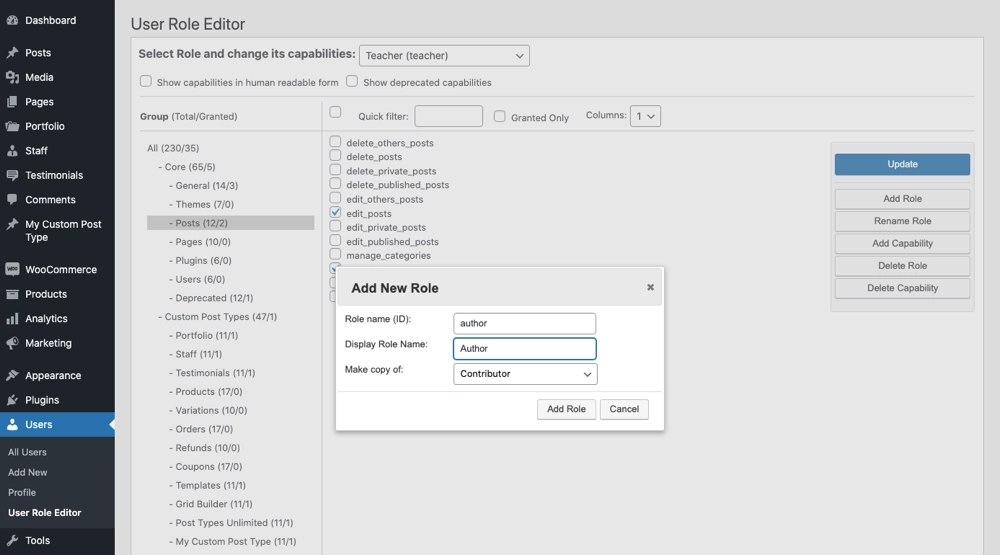Open Media via its sidebar icon
The image size is (1000, 555).
[12, 77]
